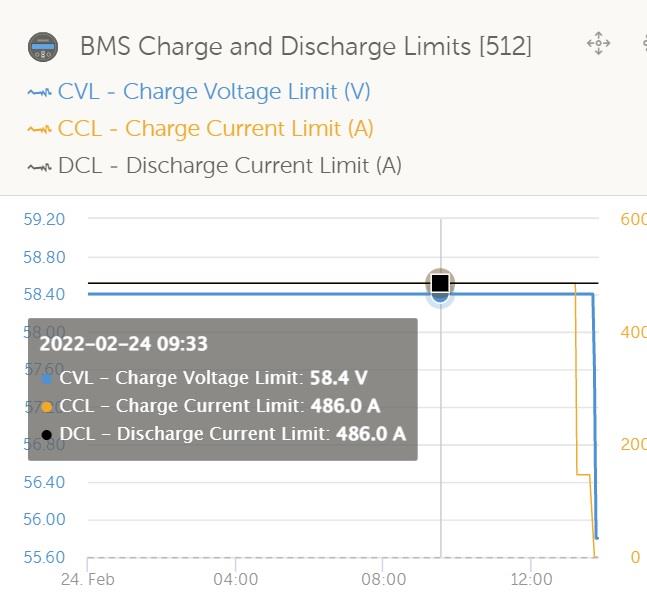This screenshot has height=608, width=647.
Task: Toggle CVL - Charge Voltage Limit series
Action: pyautogui.click(x=214, y=92)
